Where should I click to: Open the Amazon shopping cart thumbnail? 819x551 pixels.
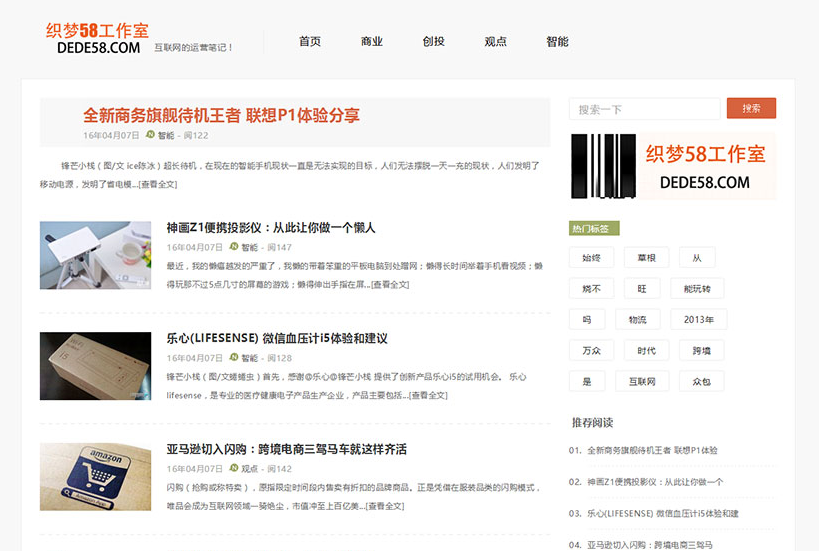(x=96, y=476)
